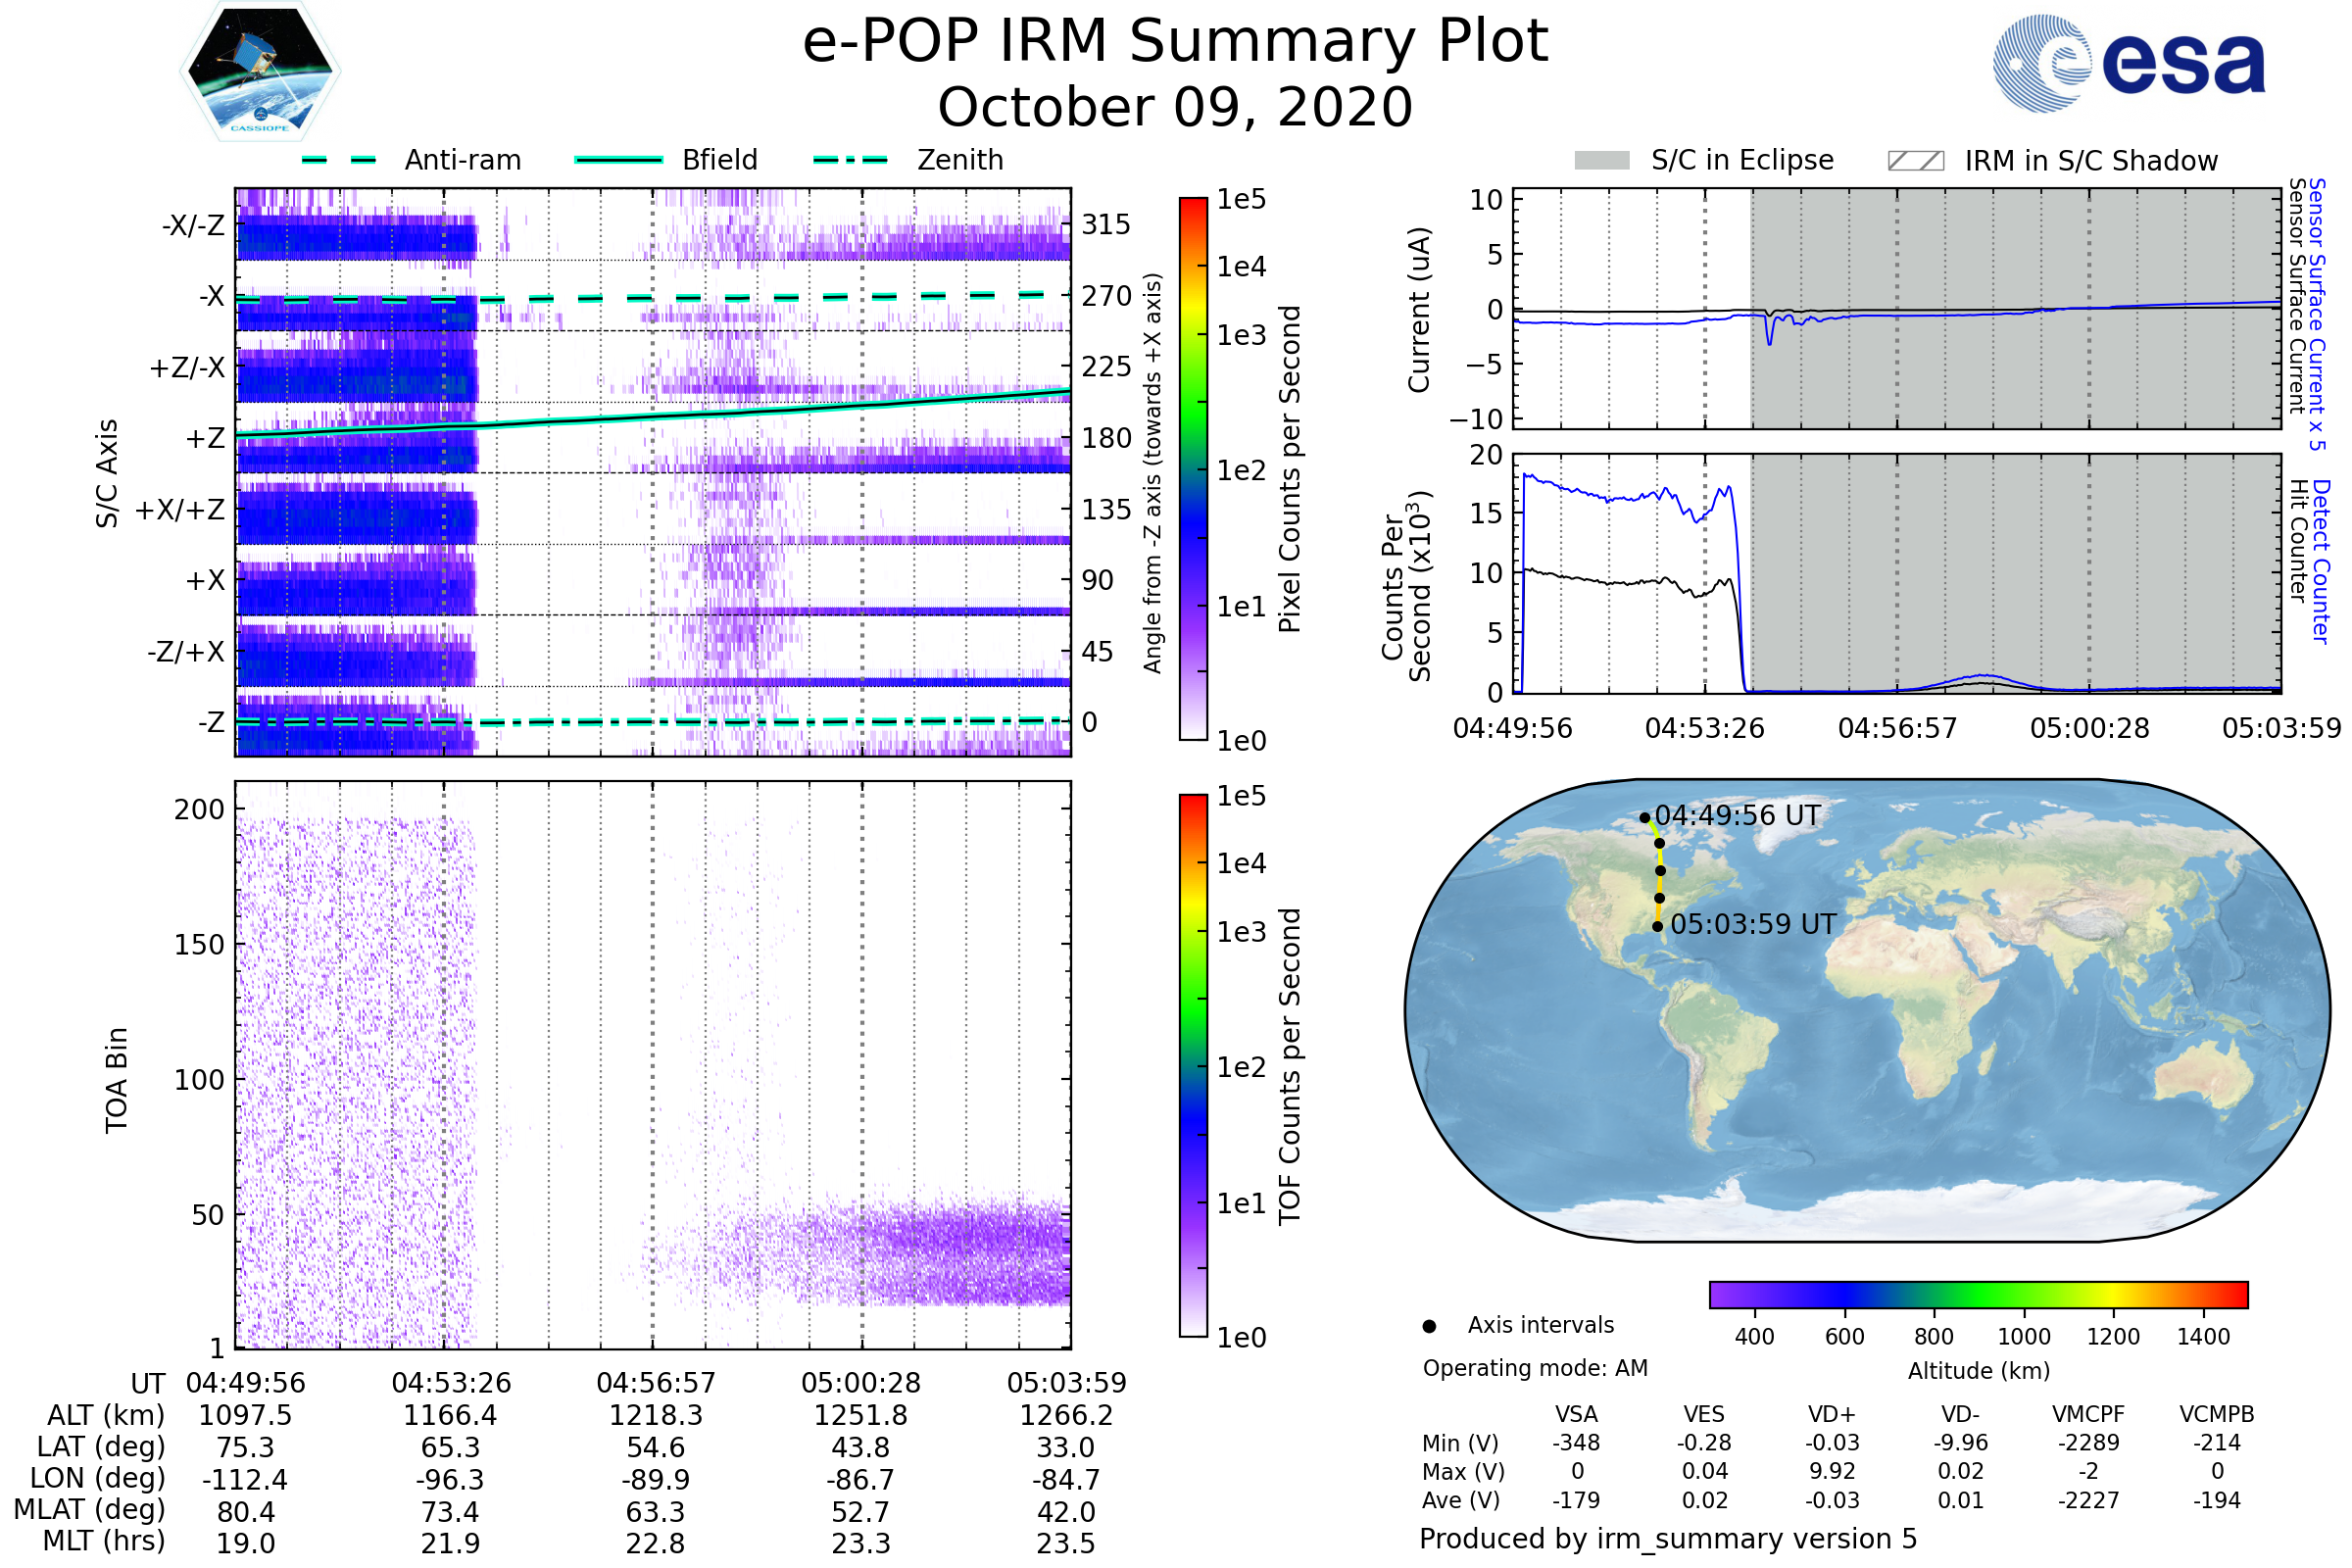Click the VMCPF column header in voltage table

[x=2088, y=1414]
